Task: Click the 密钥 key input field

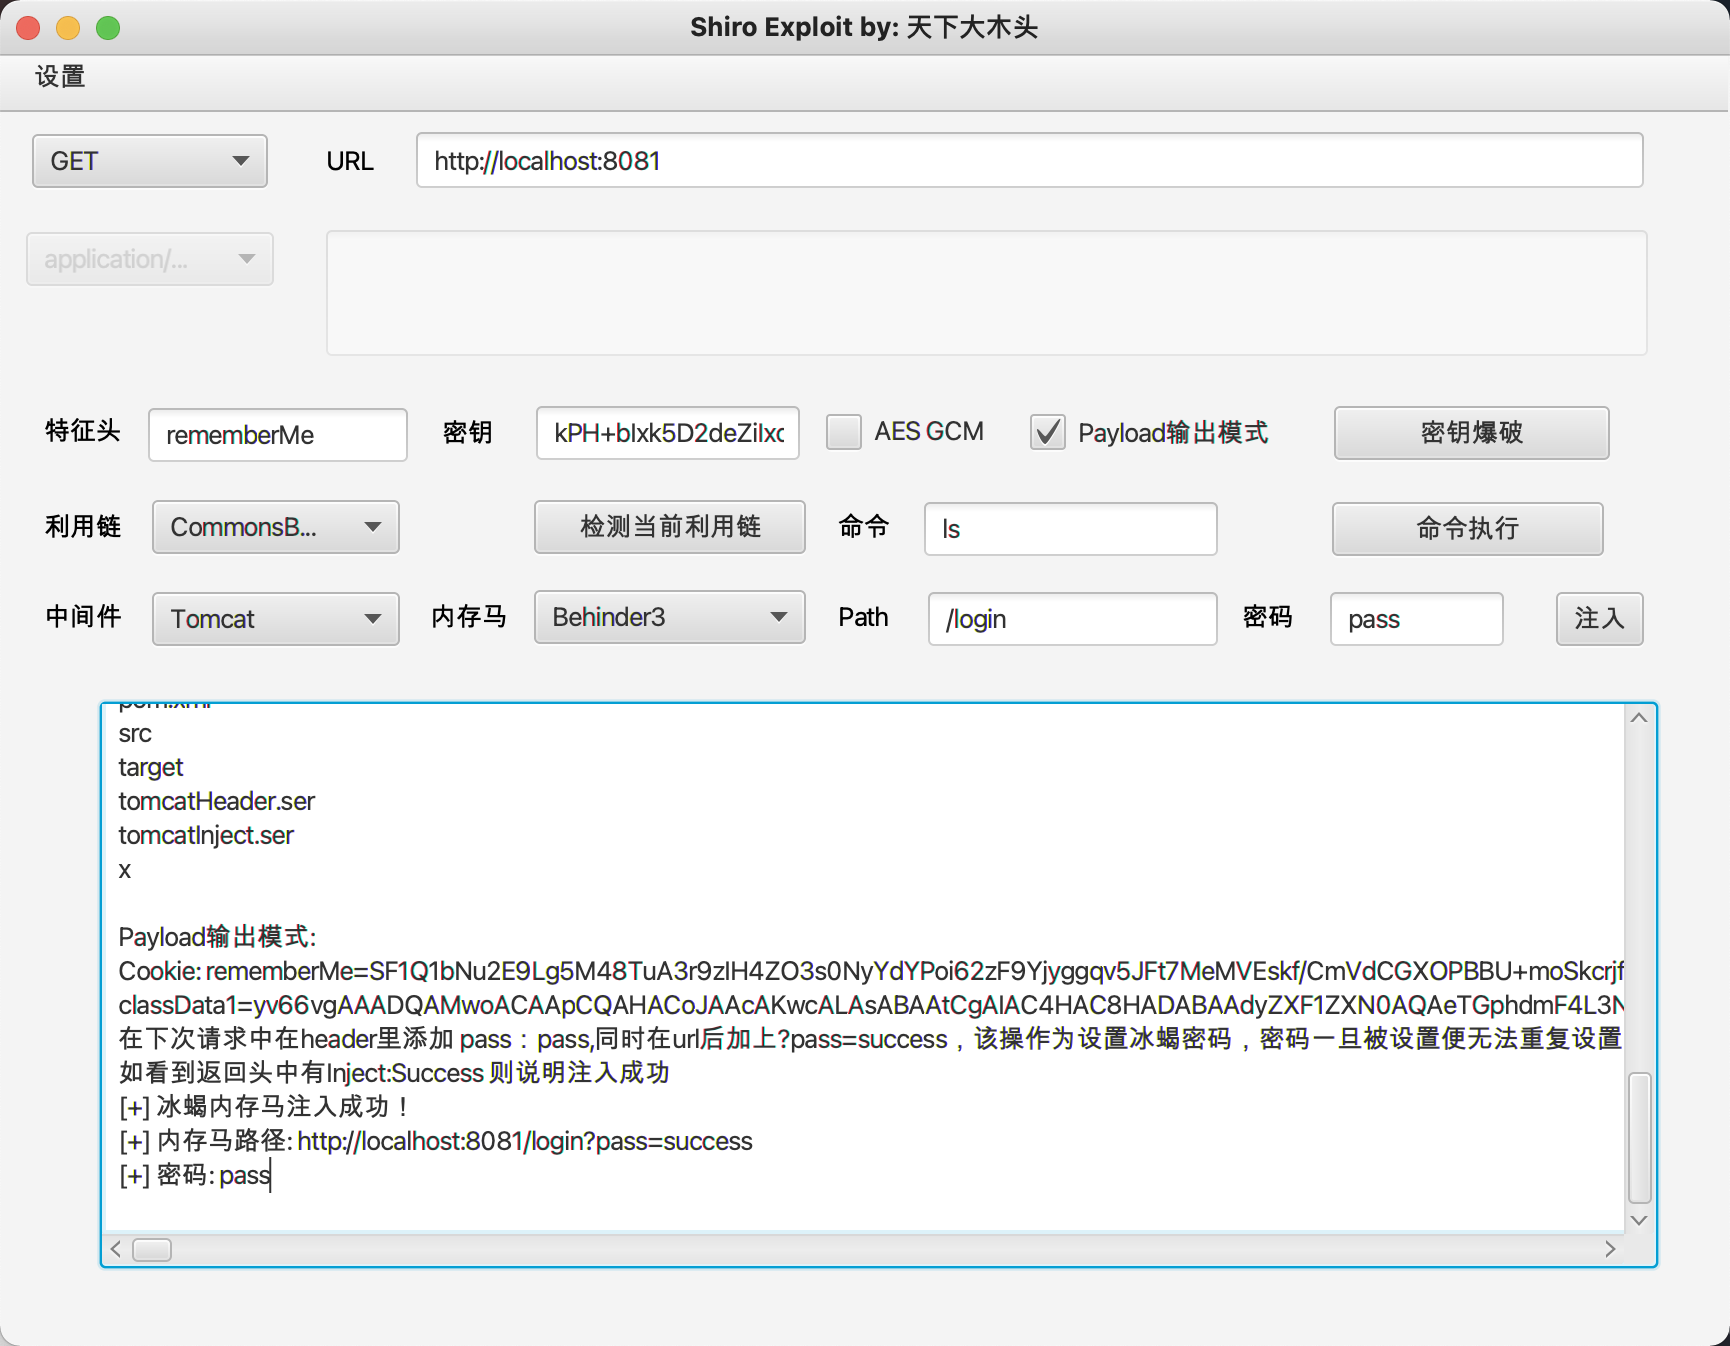Action: [x=668, y=433]
